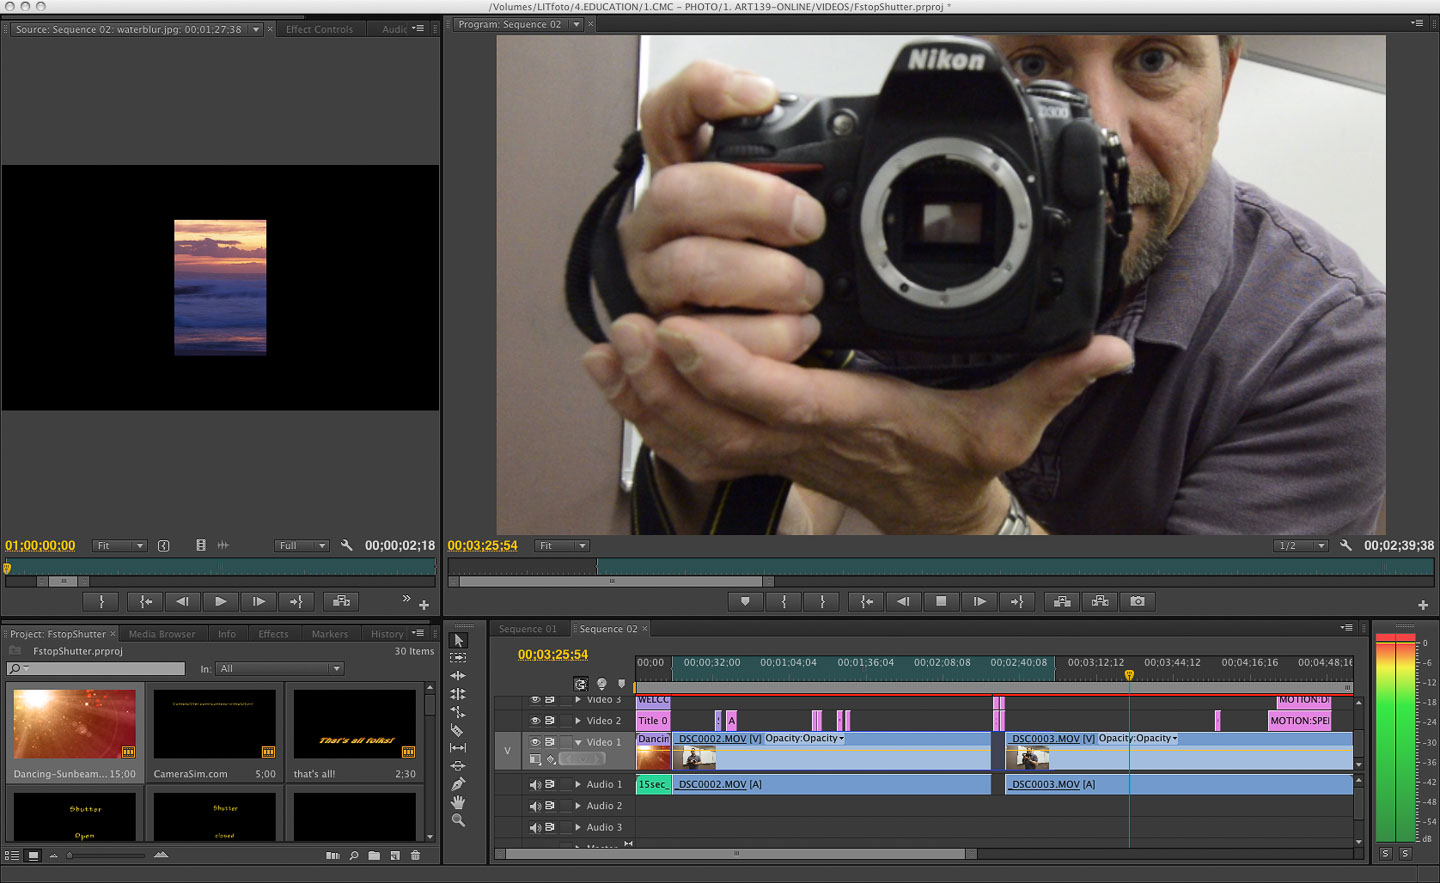Click the Extract button in Program monitor
The width and height of the screenshot is (1440, 883).
tap(1100, 601)
